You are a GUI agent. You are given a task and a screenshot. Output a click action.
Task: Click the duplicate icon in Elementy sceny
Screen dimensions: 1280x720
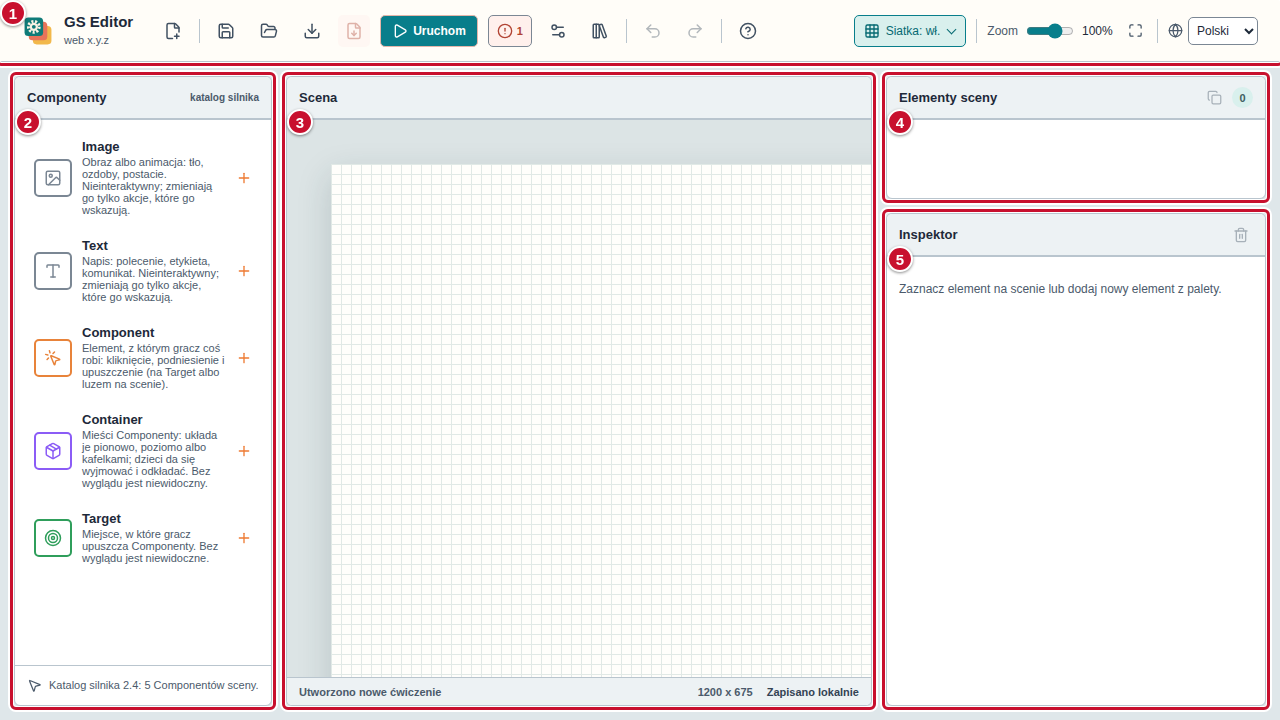point(1214,98)
